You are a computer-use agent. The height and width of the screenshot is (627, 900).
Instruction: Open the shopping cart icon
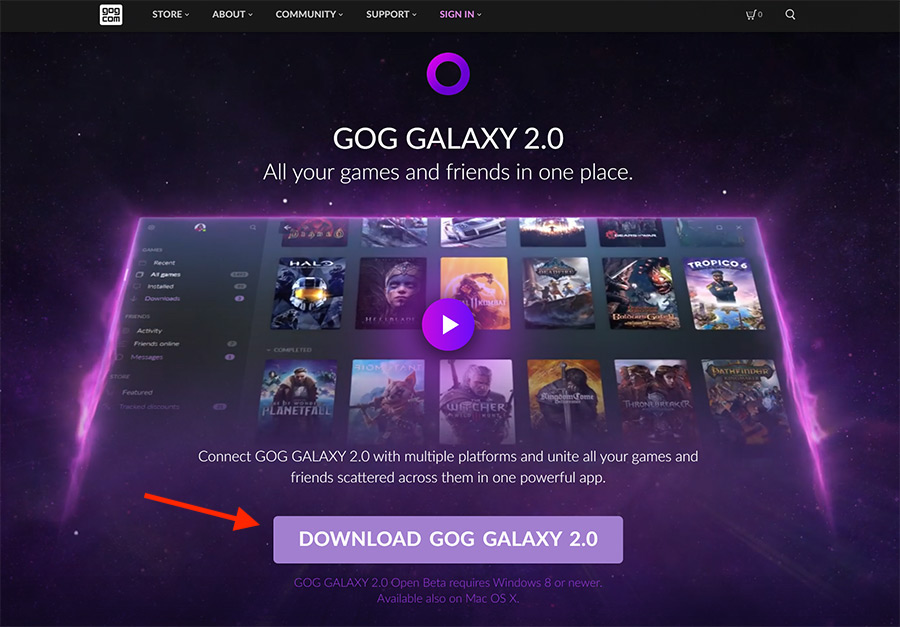tap(753, 14)
